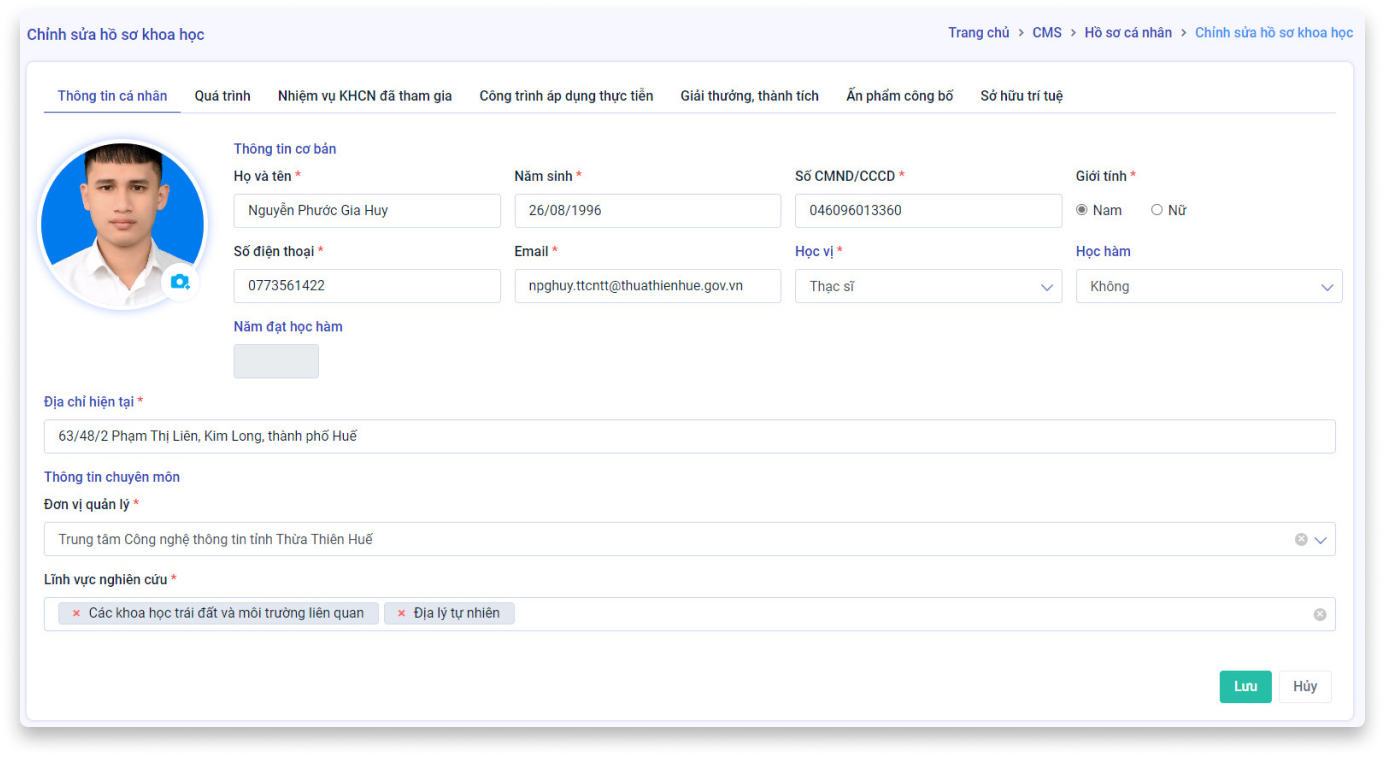Image resolution: width=1385 pixels, height=757 pixels.
Task: Open the Học hàm dropdown
Action: (x=1209, y=286)
